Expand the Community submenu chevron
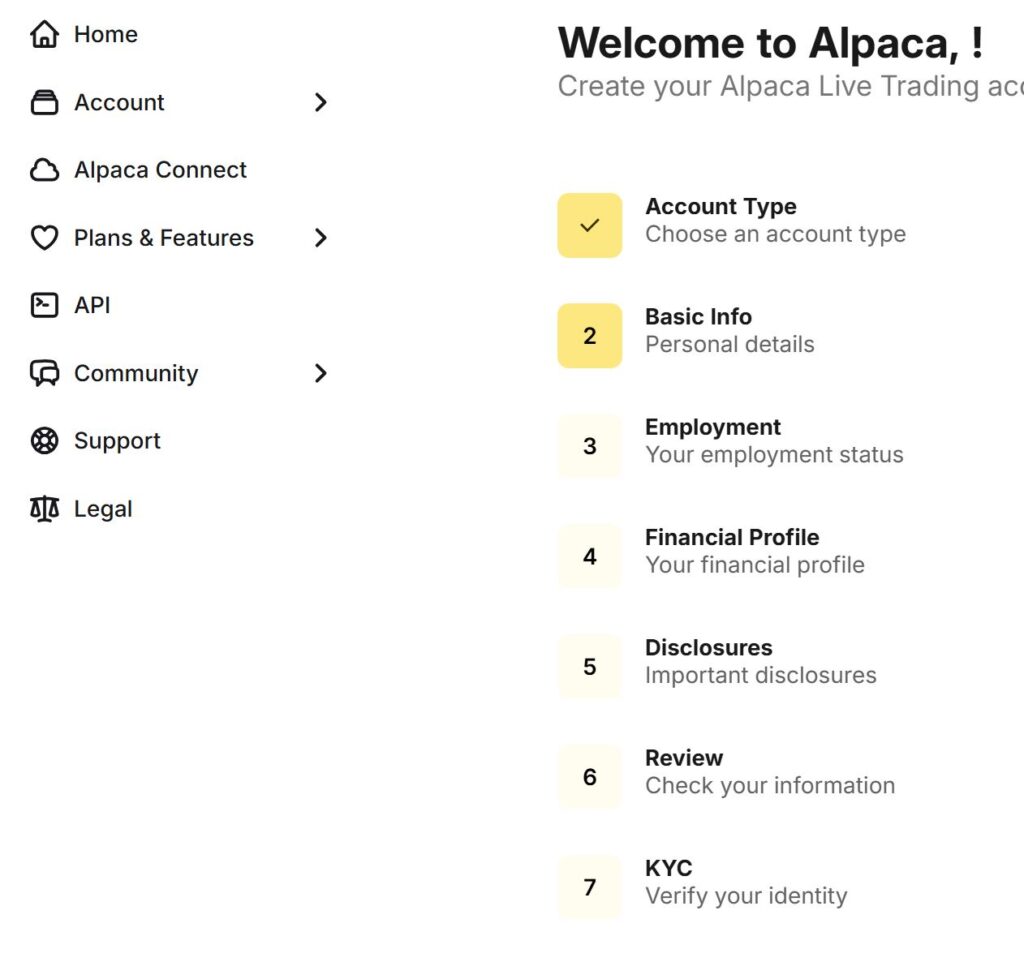 (320, 373)
